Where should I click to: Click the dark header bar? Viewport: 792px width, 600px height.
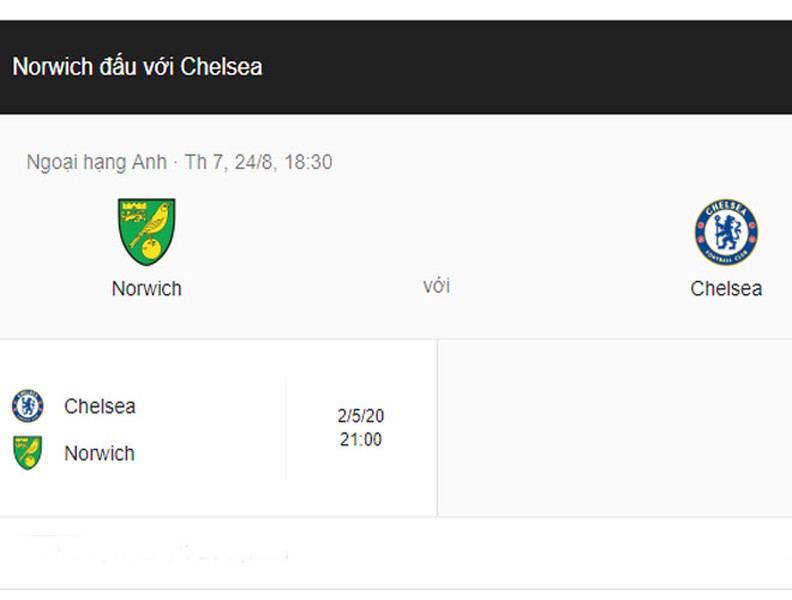[x=396, y=67]
